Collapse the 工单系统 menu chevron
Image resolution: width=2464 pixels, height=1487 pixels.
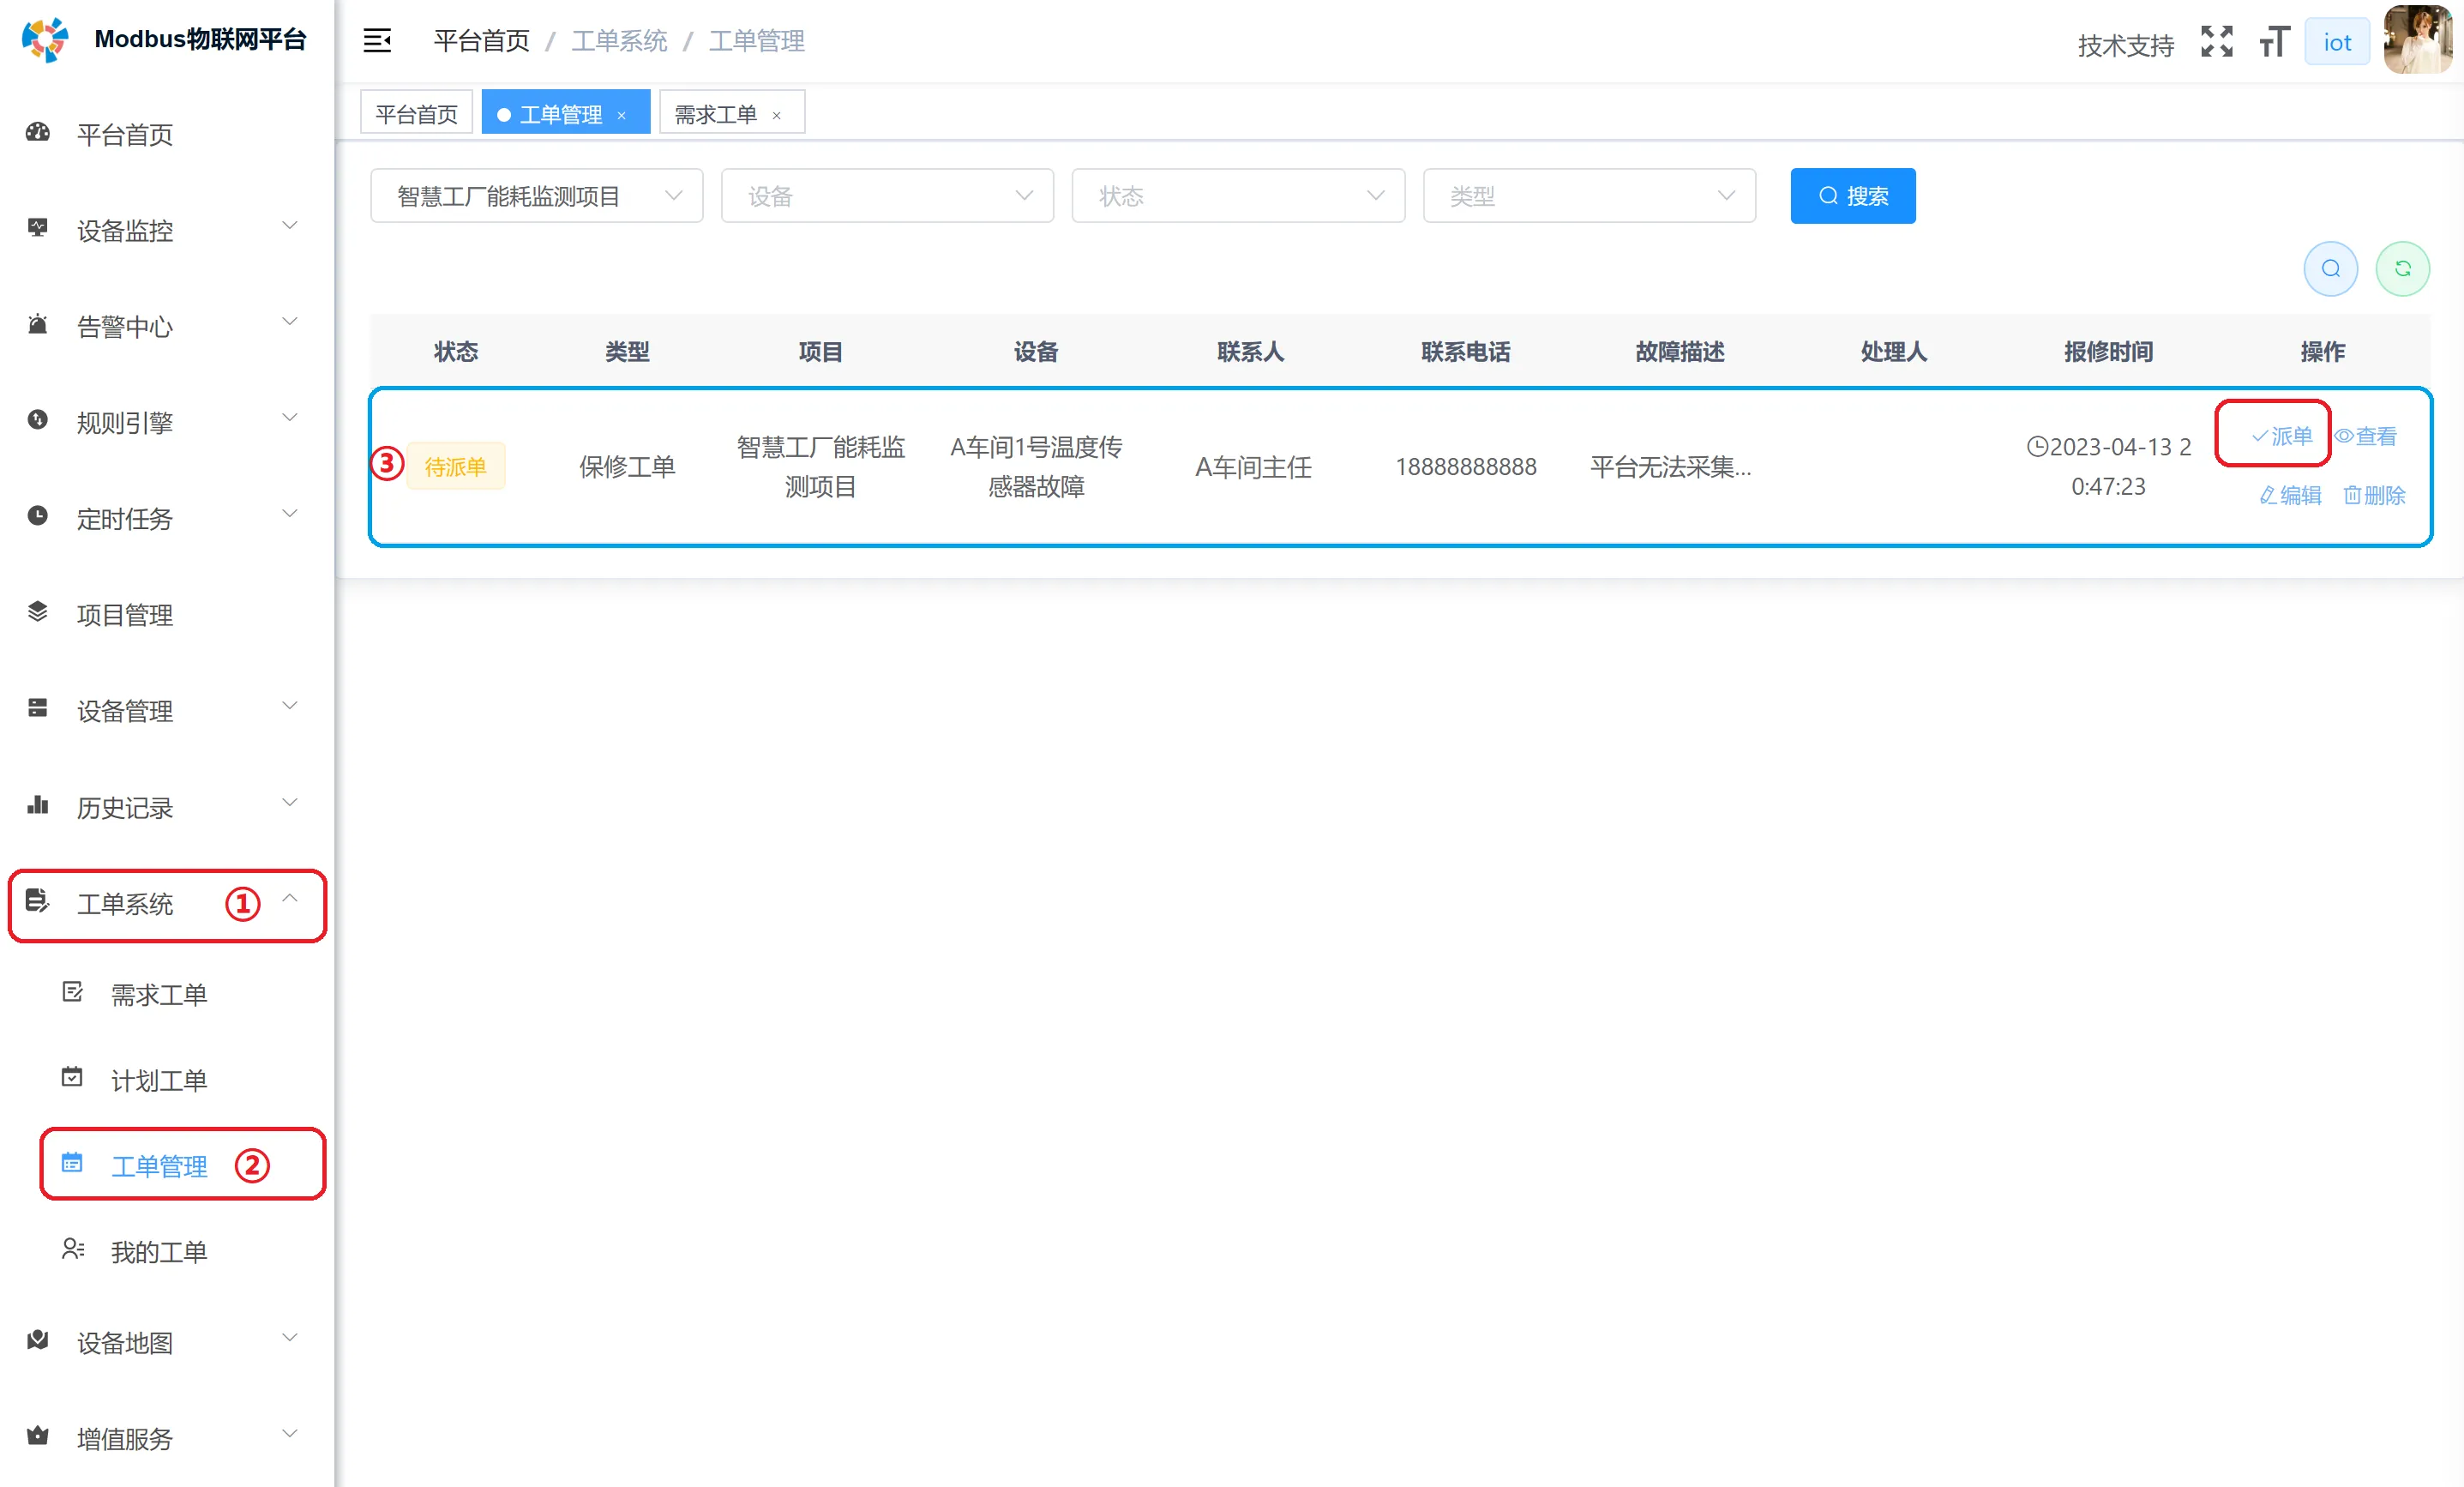point(290,898)
